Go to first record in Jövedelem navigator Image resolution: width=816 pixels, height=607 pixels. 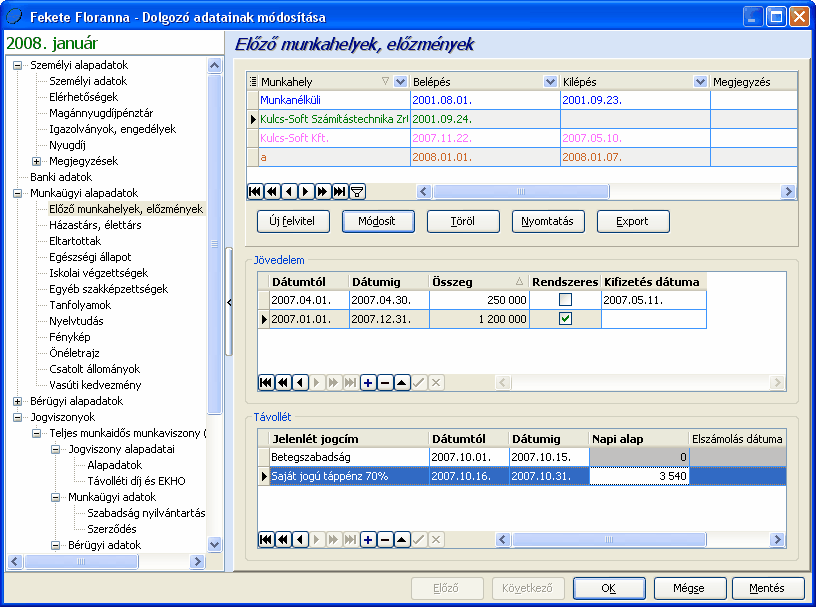point(266,383)
